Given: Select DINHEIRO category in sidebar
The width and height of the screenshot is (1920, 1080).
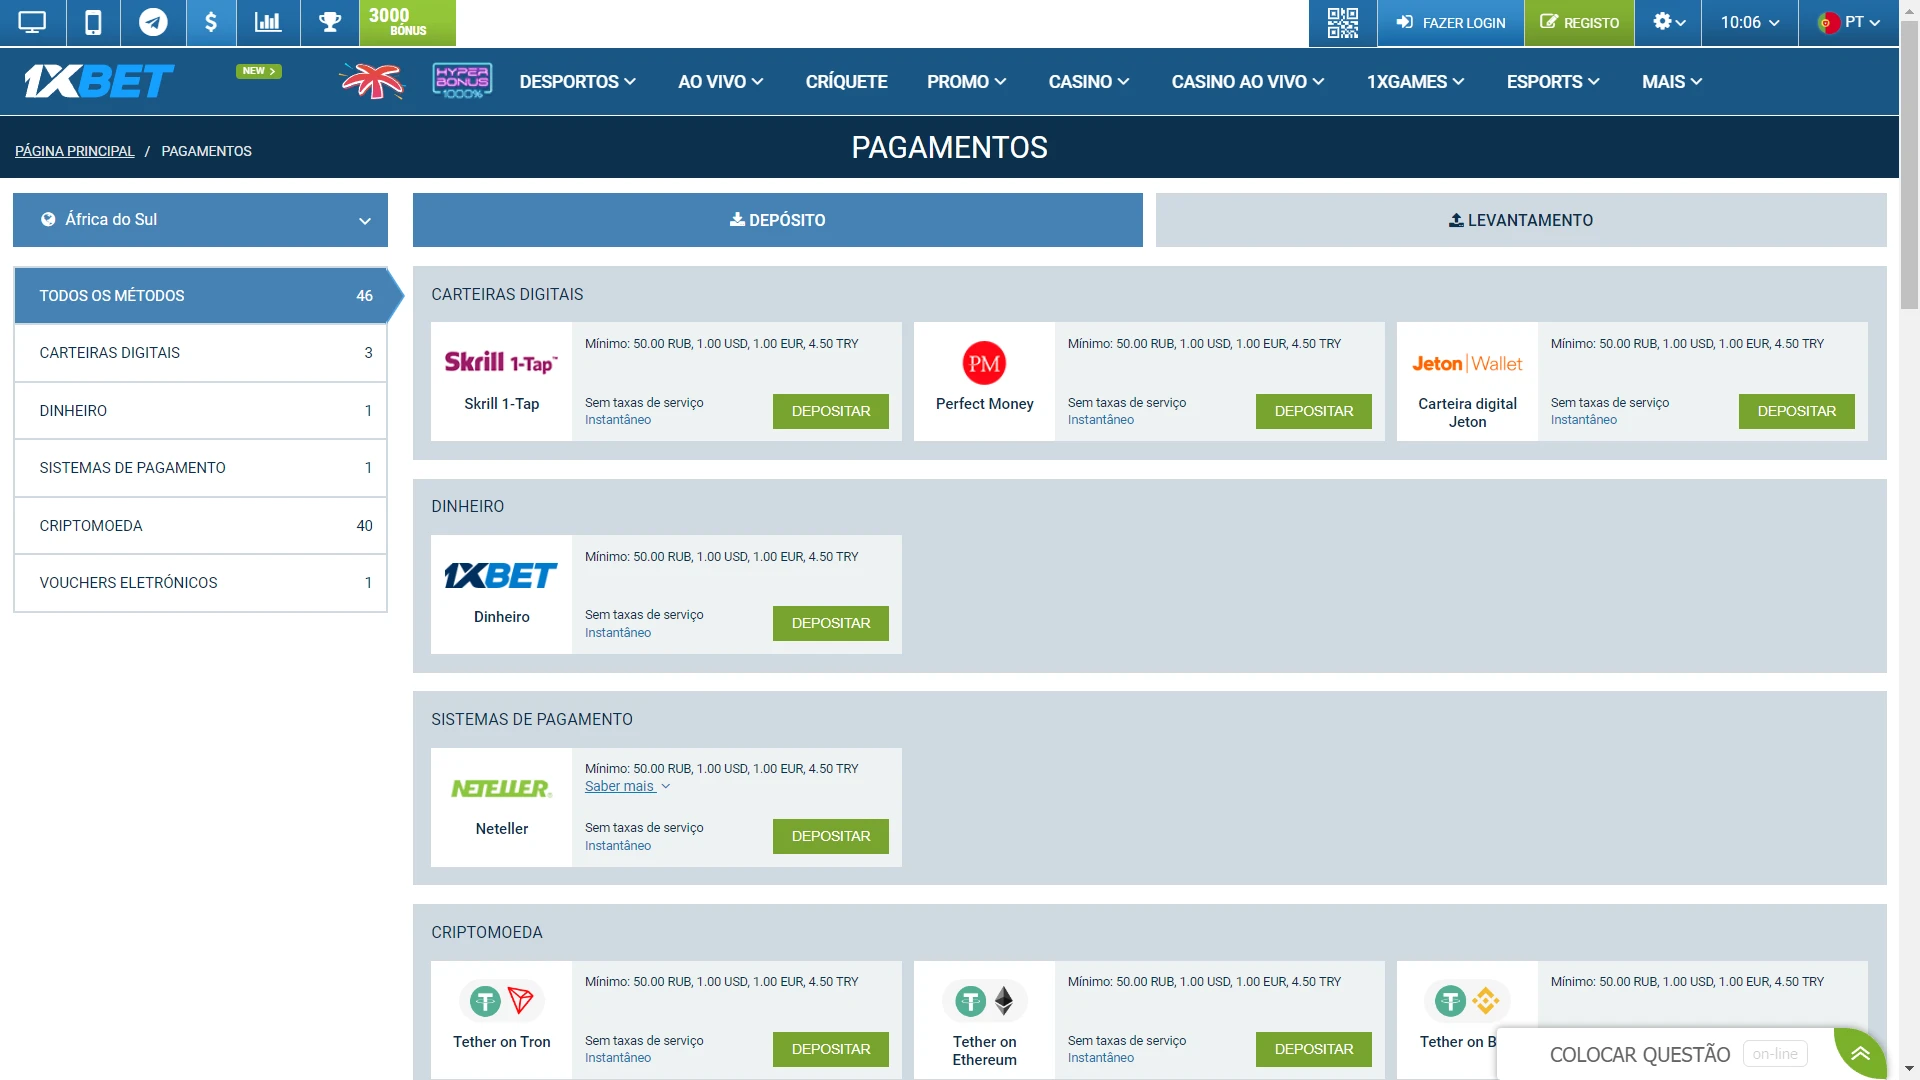Looking at the screenshot, I should click(200, 411).
